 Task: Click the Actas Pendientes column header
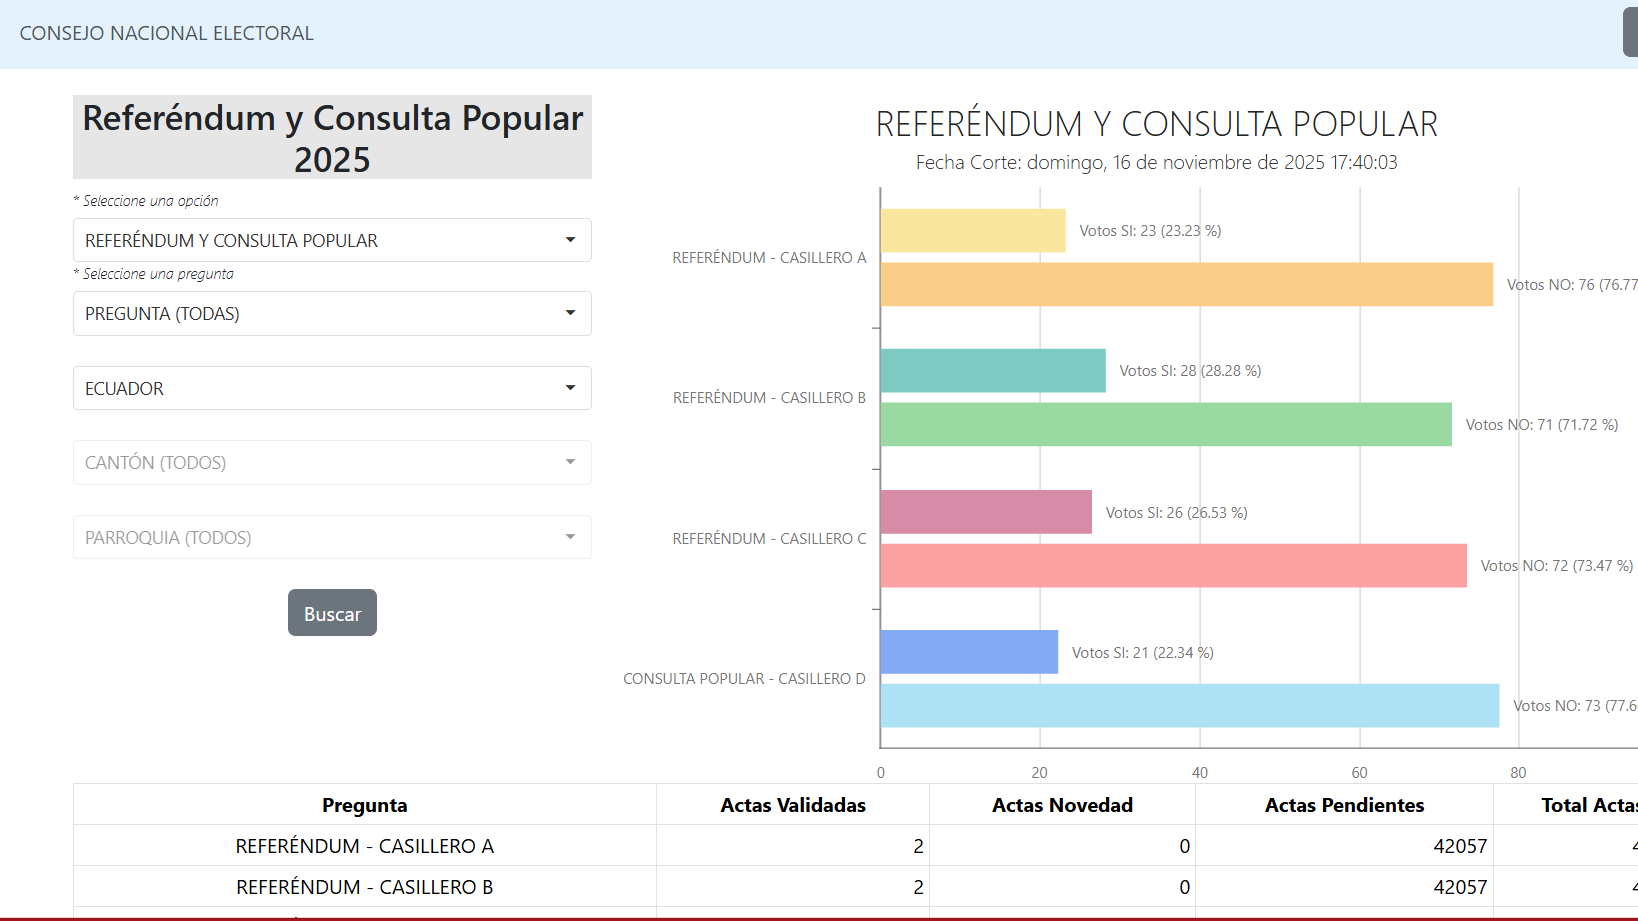[x=1343, y=805]
